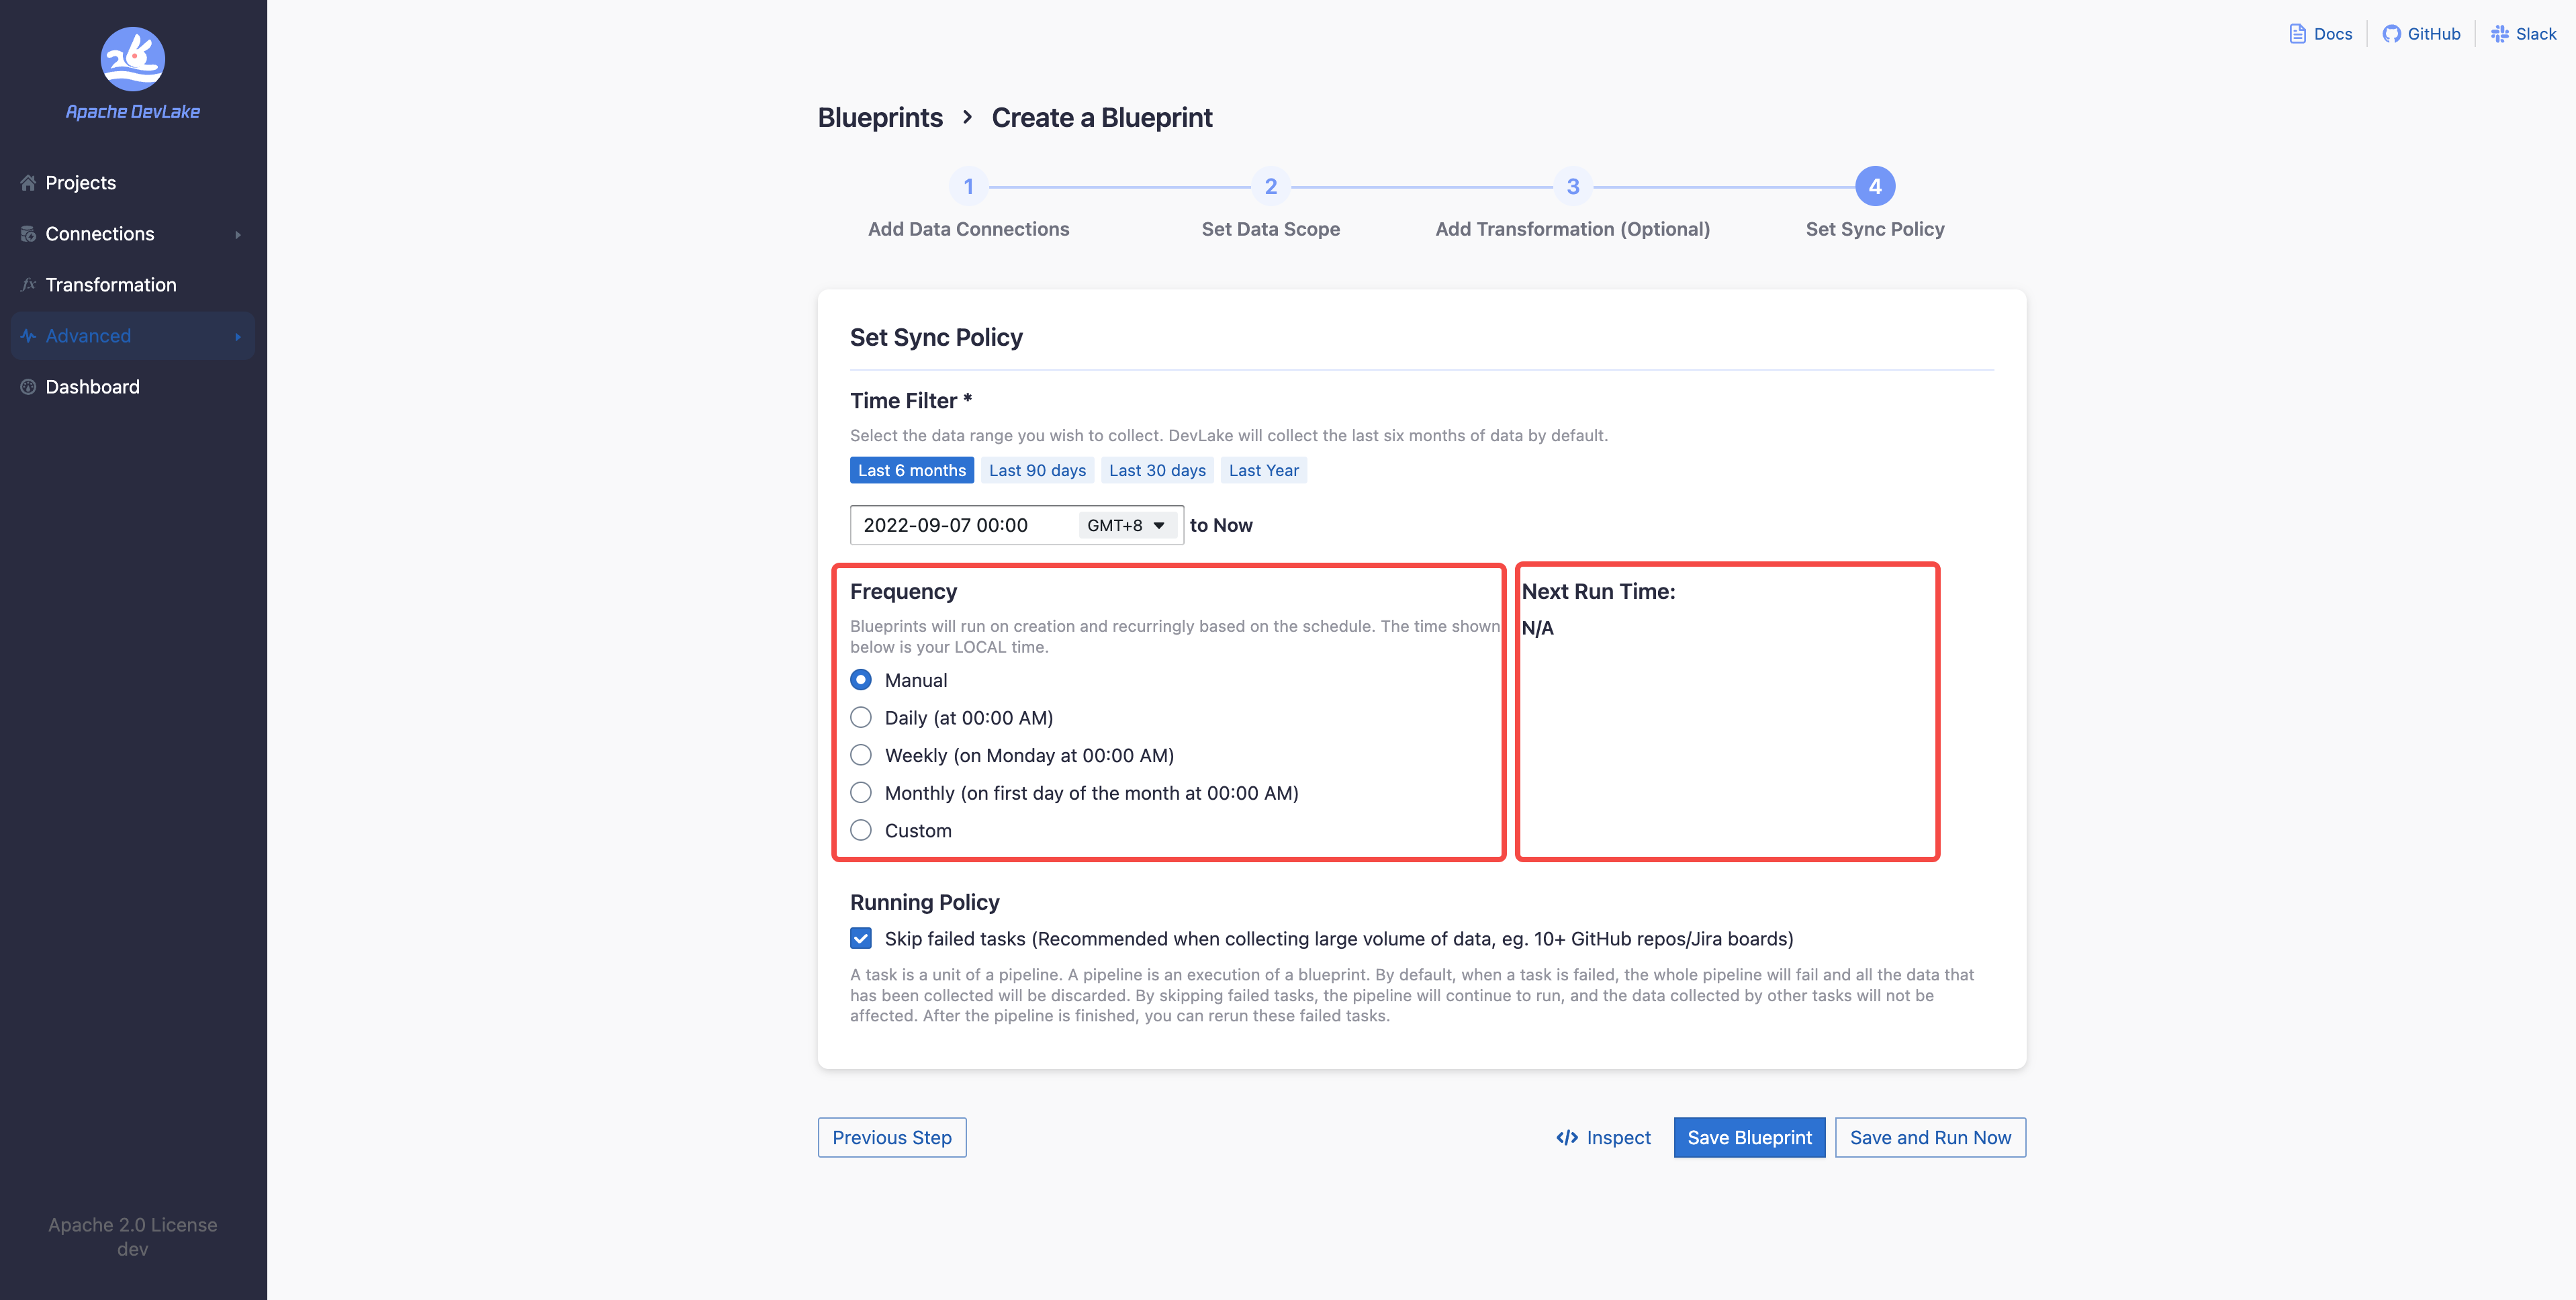The width and height of the screenshot is (2576, 1300).
Task: Click the Previous Step button
Action: point(892,1138)
